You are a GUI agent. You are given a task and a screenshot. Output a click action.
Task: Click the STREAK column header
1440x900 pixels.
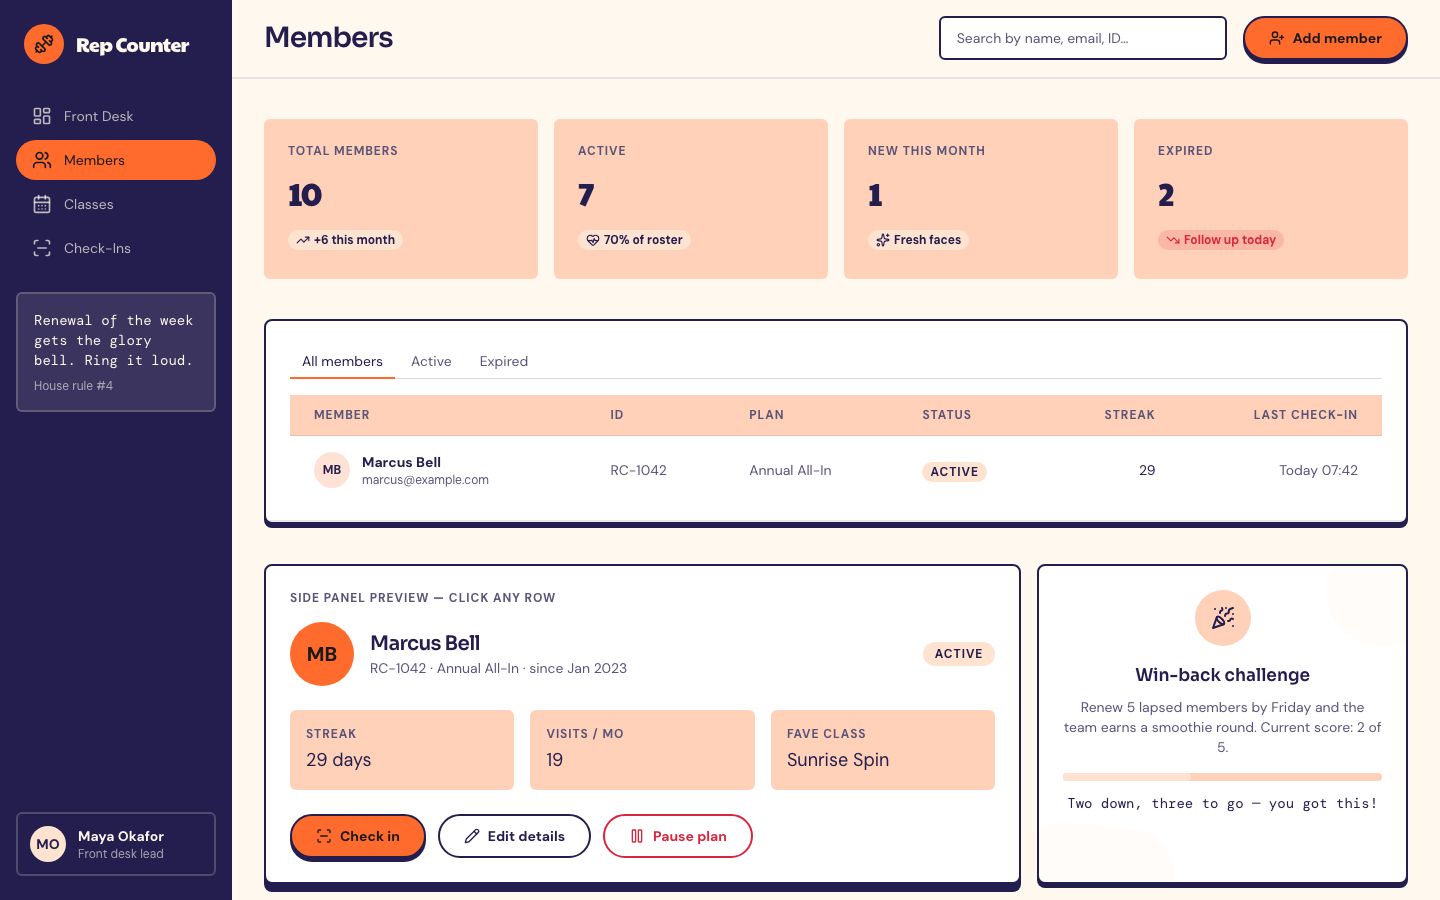pyautogui.click(x=1129, y=415)
